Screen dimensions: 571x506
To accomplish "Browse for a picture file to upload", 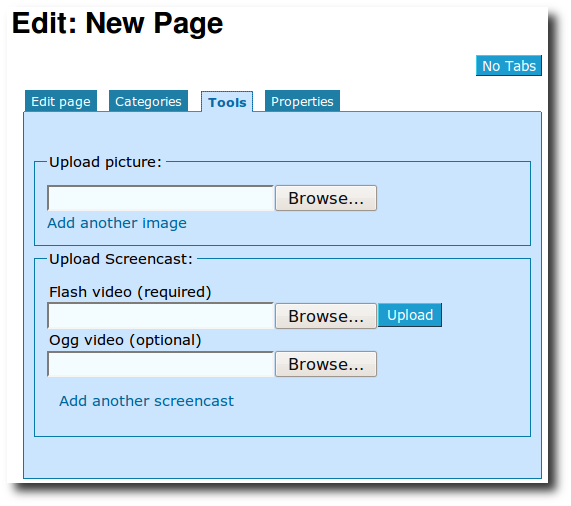I will (326, 198).
